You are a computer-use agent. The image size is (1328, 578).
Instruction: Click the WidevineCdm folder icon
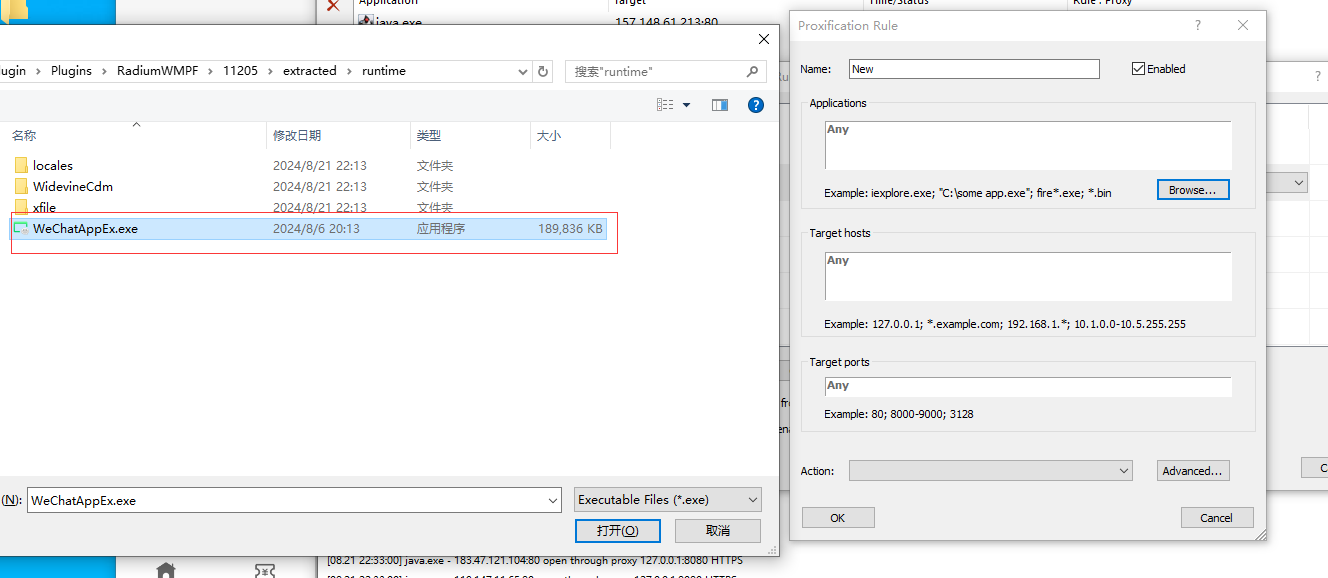coord(21,186)
